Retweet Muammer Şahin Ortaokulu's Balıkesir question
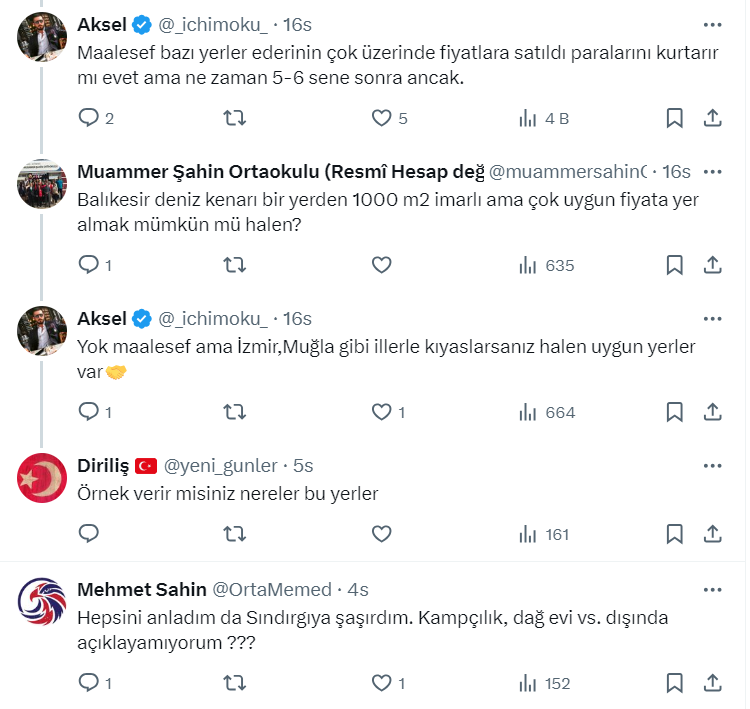This screenshot has width=750, height=709. point(234,265)
